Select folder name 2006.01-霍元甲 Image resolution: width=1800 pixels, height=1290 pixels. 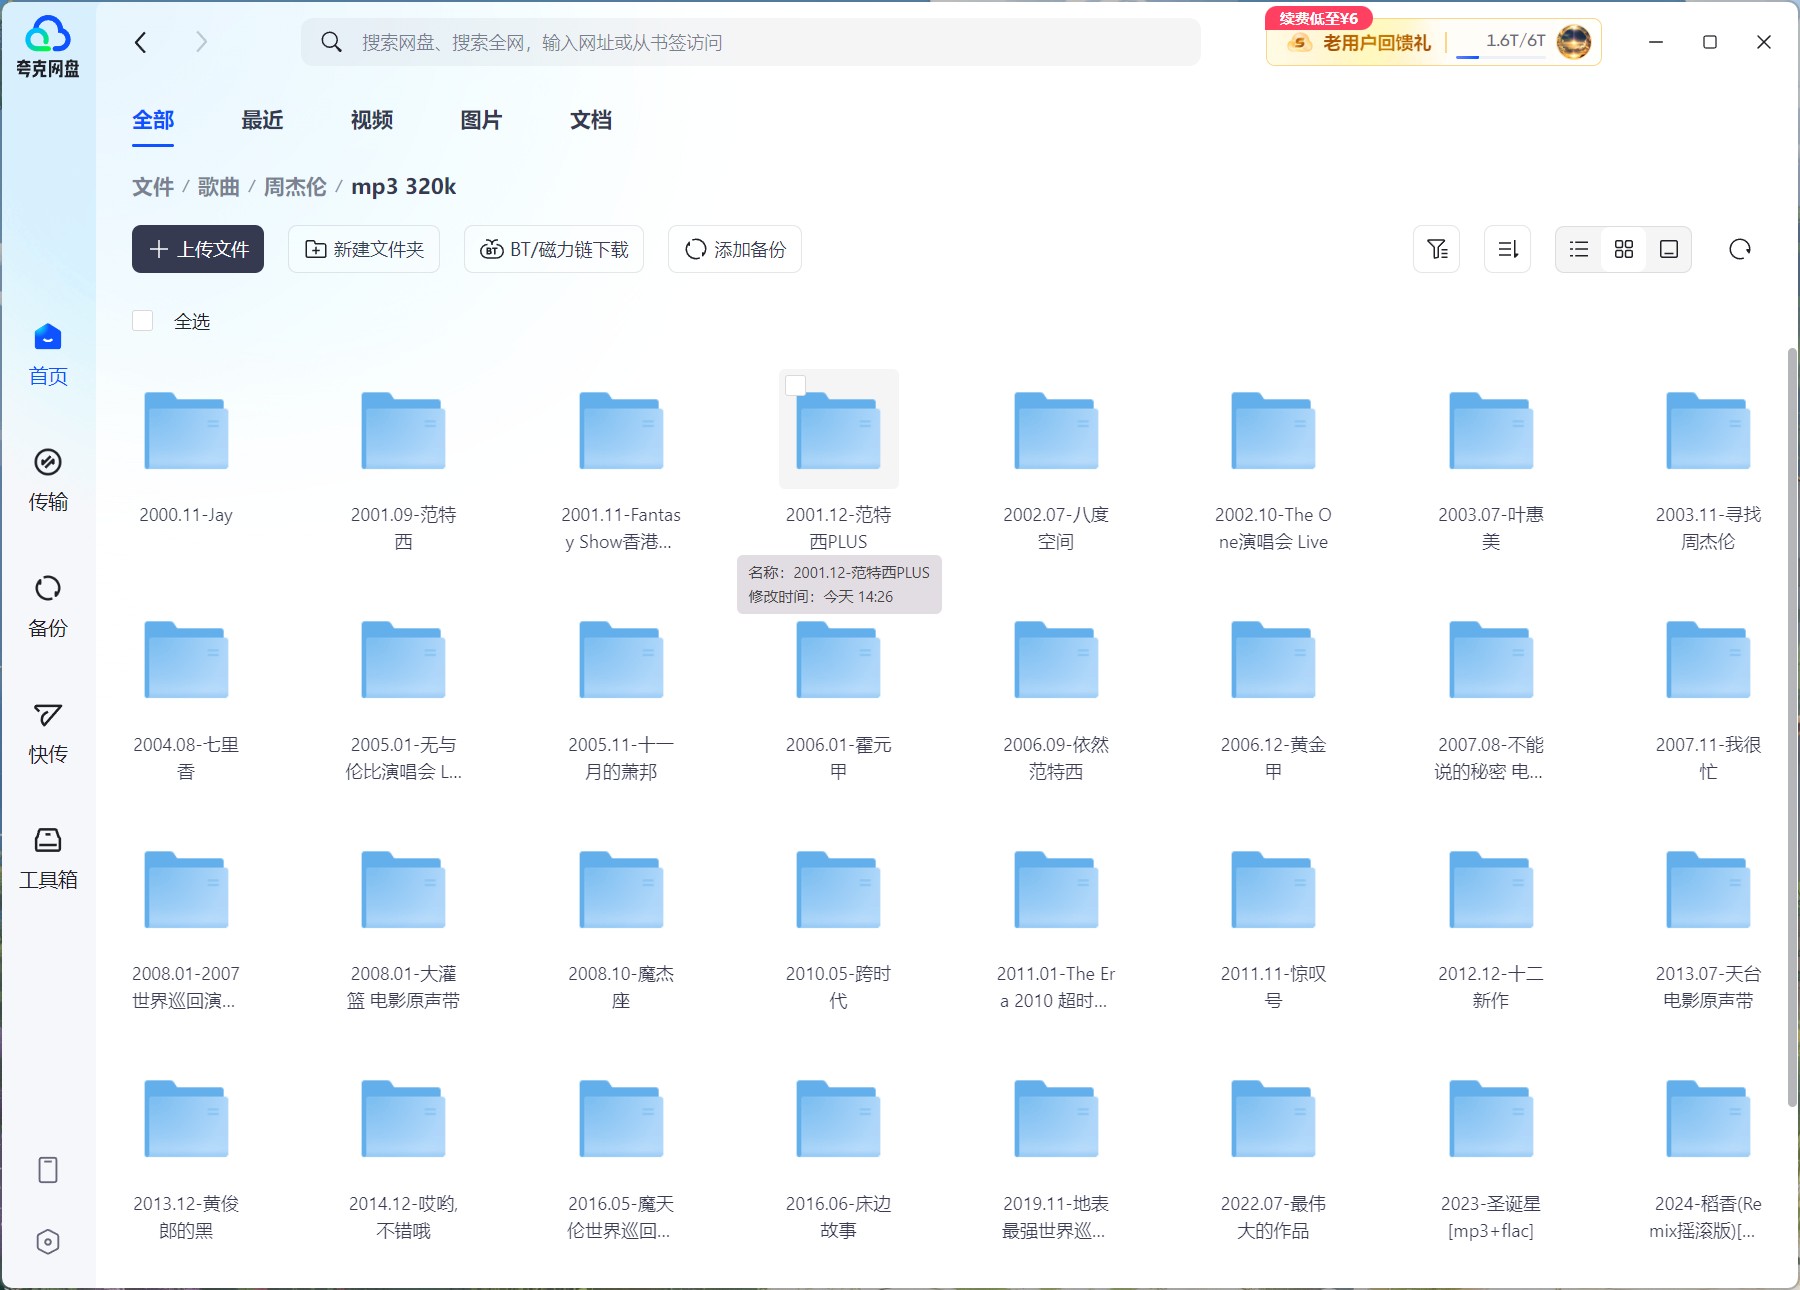coord(838,758)
